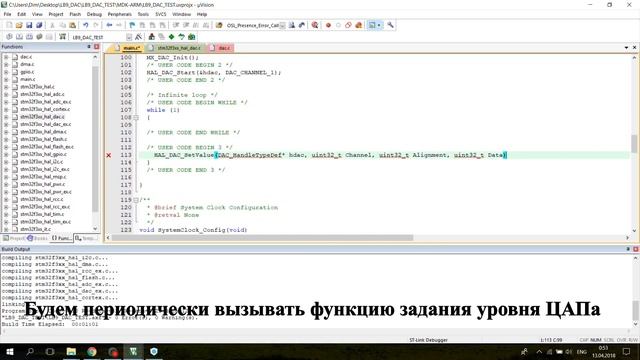Viewport: 640px width, 360px height.
Task: Open Manage Run-Time Environment green diamond icon
Action: [x=171, y=37]
